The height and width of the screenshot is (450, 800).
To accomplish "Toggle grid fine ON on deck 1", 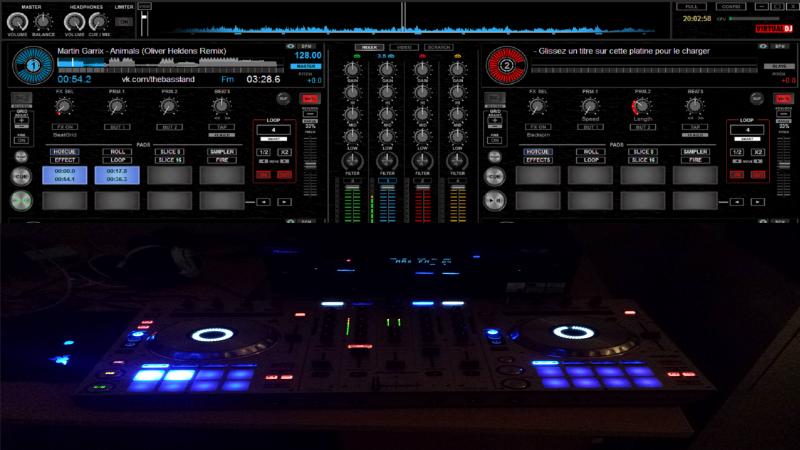I will coord(21,140).
